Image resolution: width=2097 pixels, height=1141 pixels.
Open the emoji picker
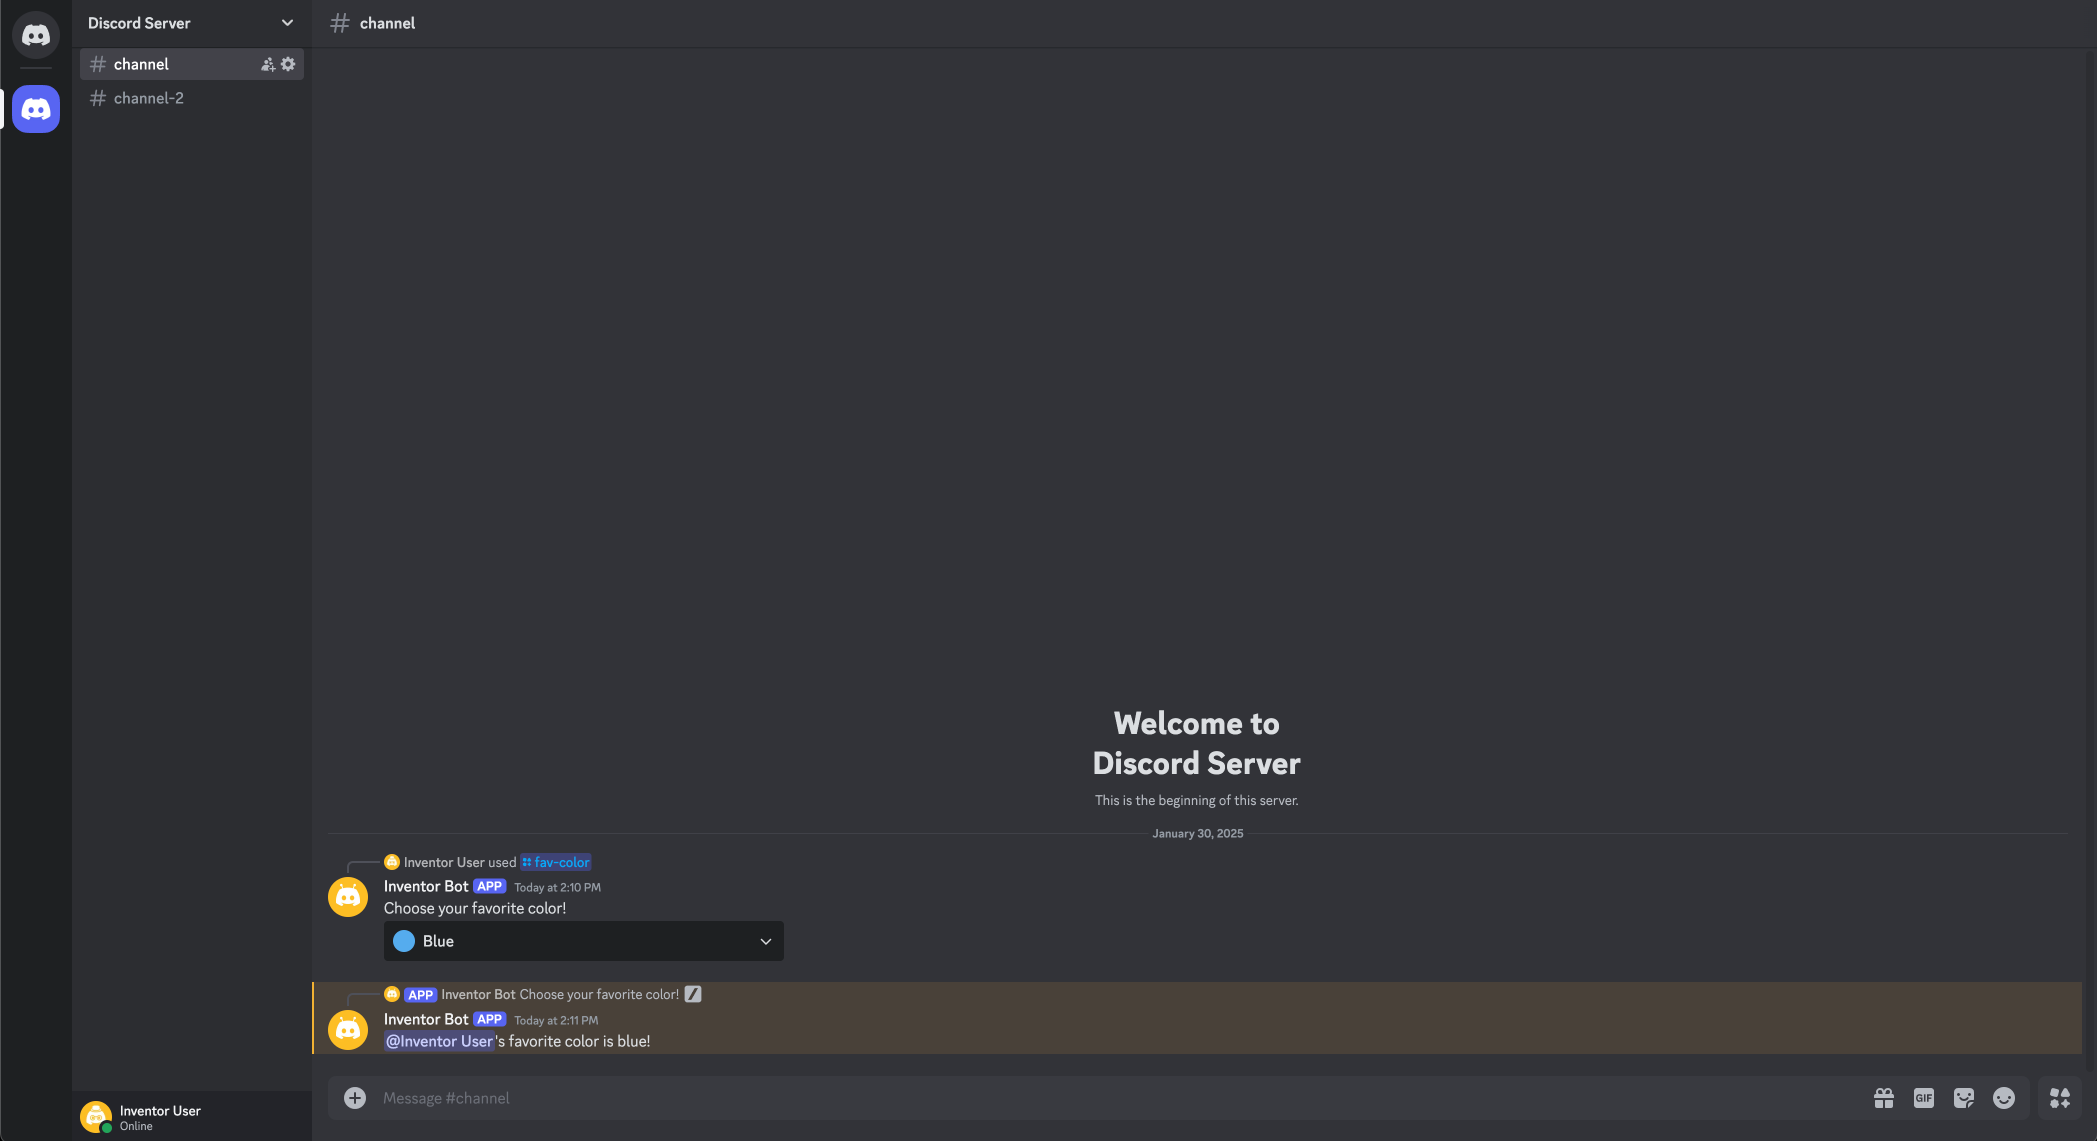point(2004,1098)
